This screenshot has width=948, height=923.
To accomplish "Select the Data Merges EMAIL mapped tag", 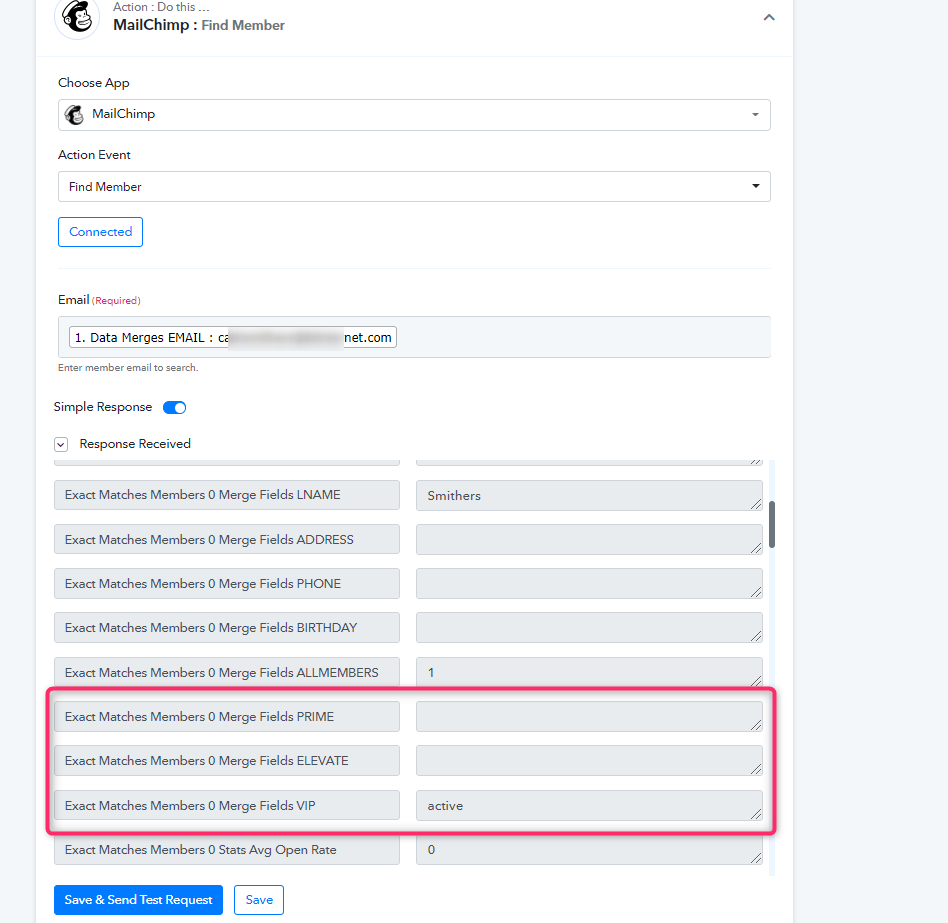I will click(x=233, y=337).
